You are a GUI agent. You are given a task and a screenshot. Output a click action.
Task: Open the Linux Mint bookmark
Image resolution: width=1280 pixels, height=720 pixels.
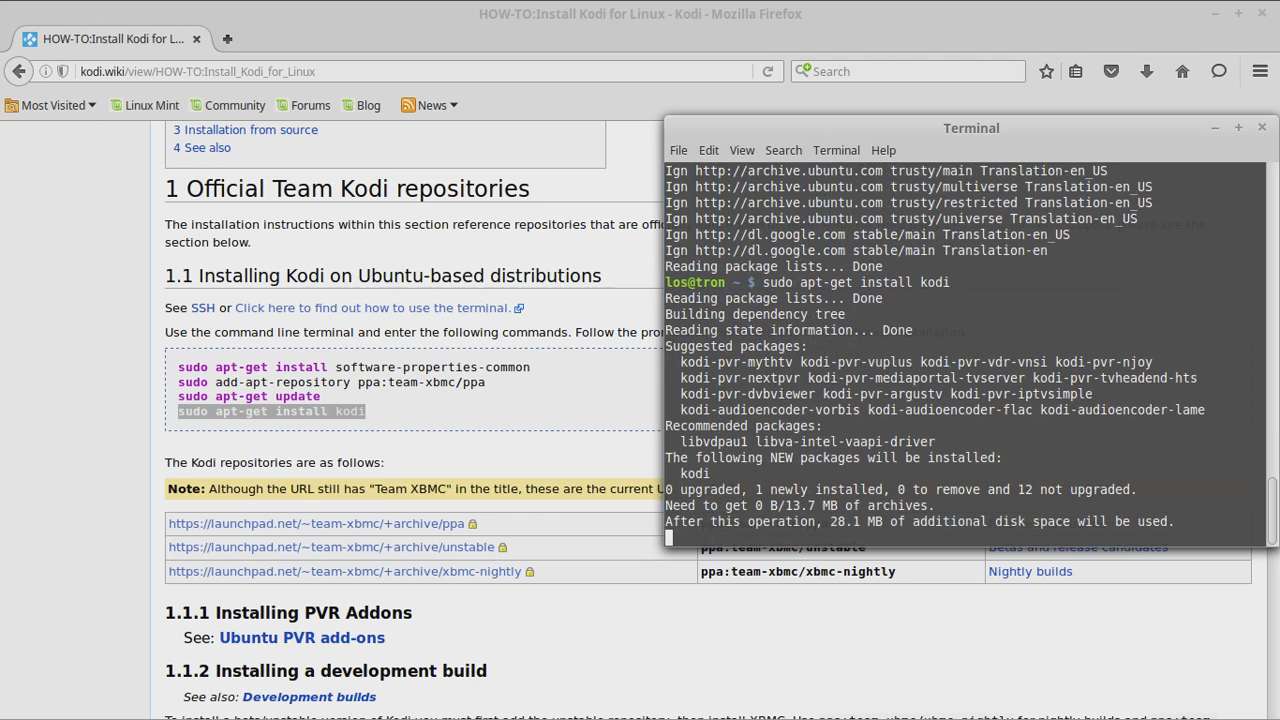tap(144, 105)
